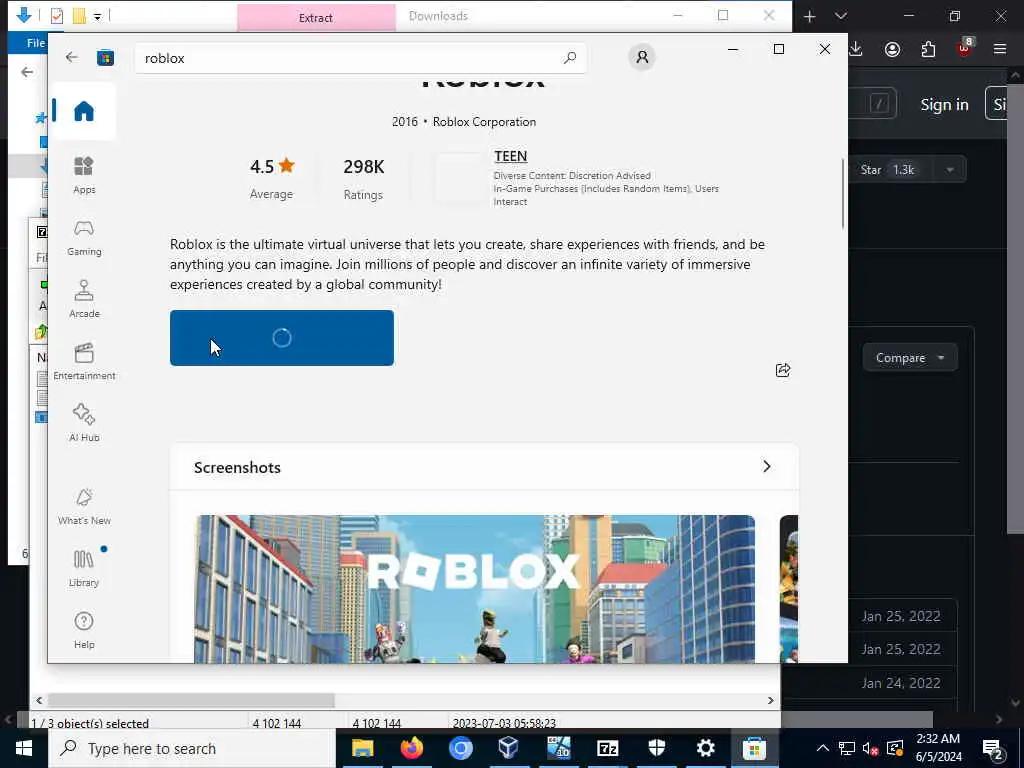
Task: Click the 7-Zip scrollbar left arrow
Action: point(39,700)
